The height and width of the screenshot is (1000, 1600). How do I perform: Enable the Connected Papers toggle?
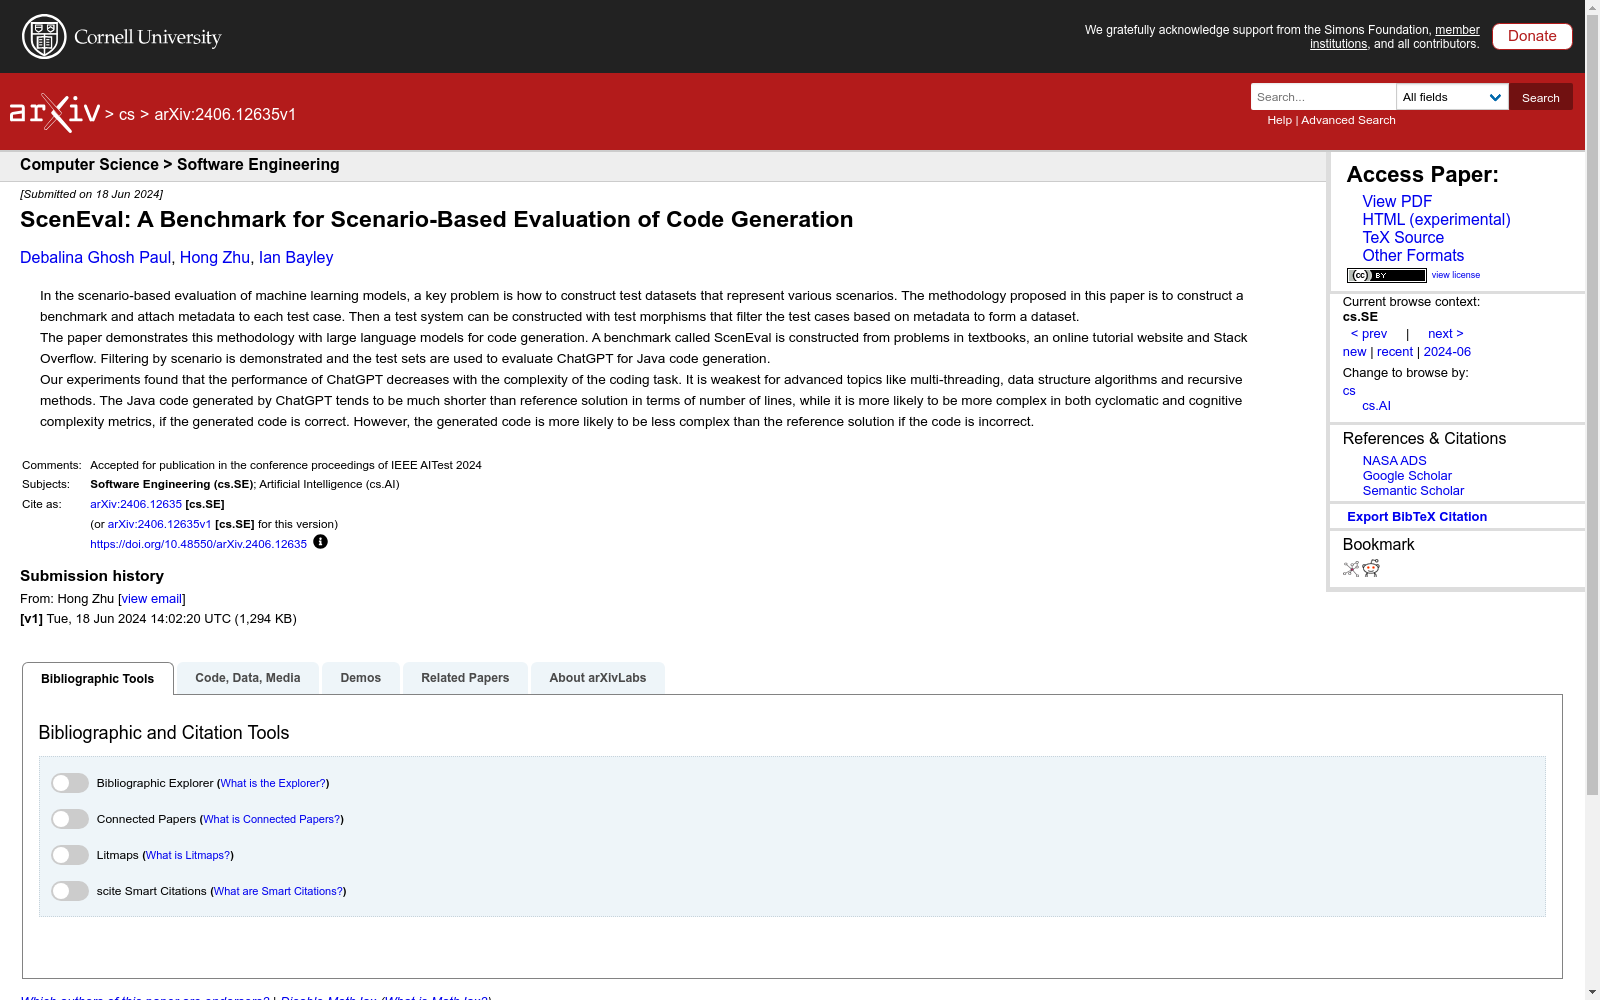coord(70,819)
